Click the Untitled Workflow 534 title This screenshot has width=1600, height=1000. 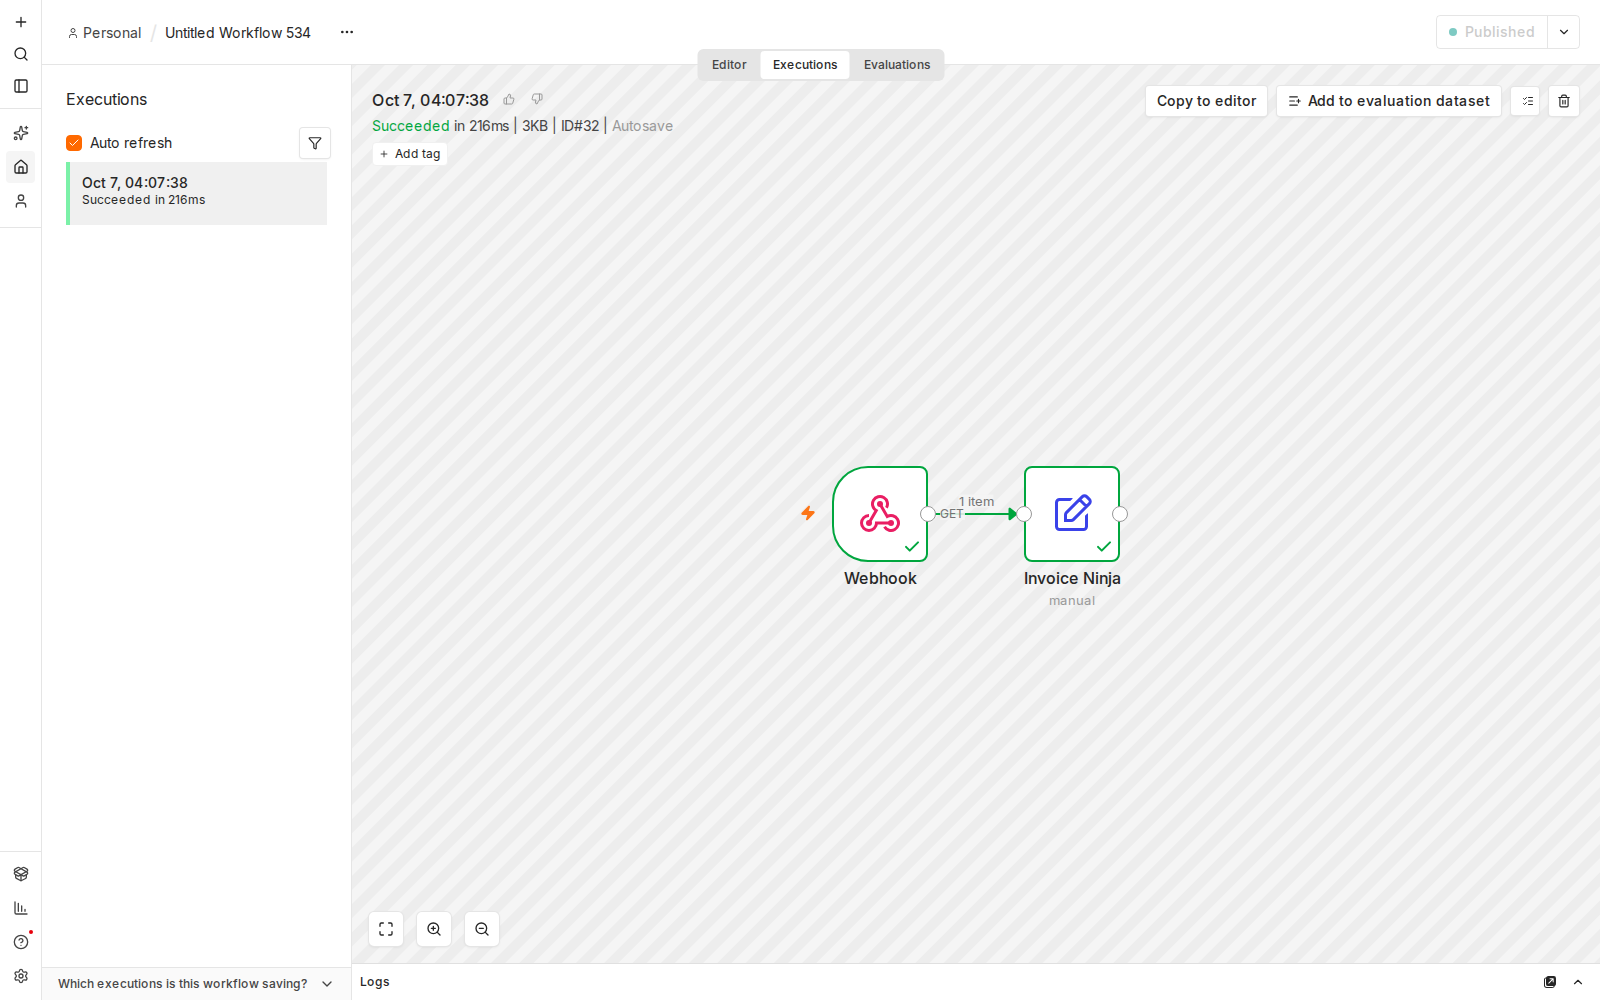point(238,33)
